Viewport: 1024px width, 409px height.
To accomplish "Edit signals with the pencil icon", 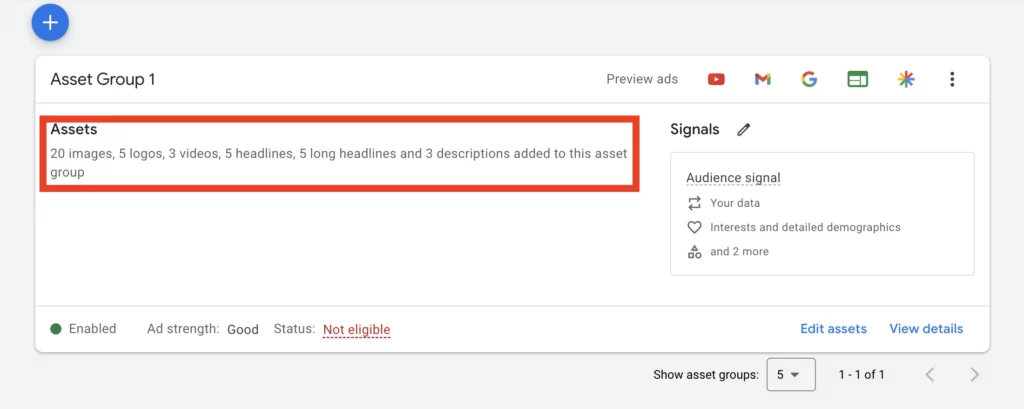I will point(743,129).
